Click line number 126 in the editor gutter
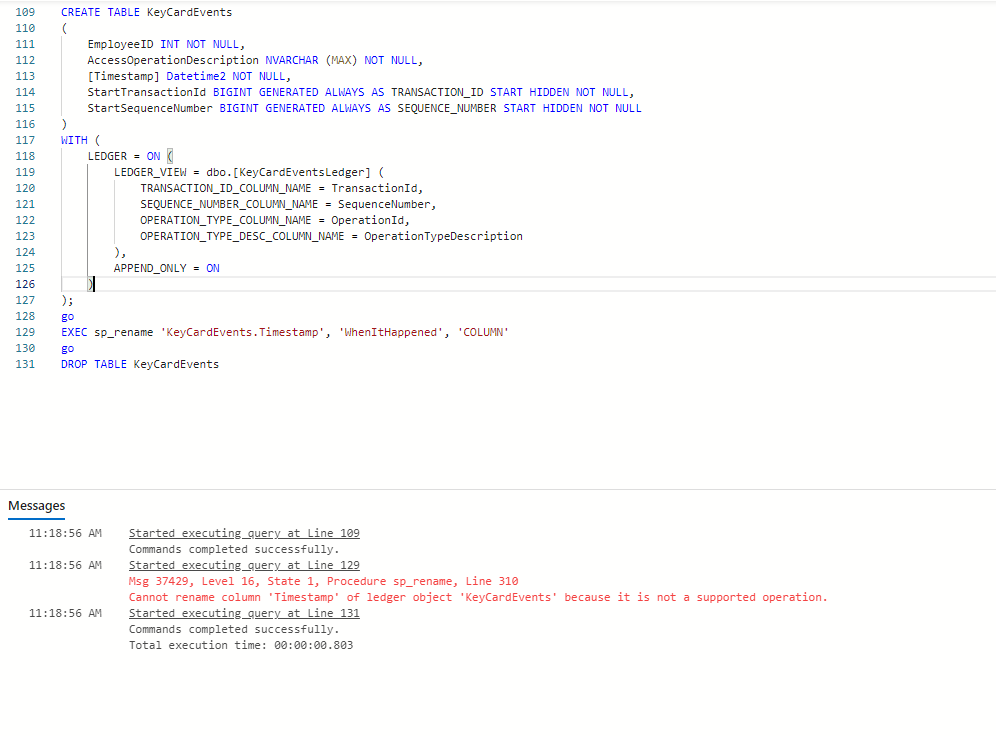Viewport: 996px width, 736px height. point(25,284)
